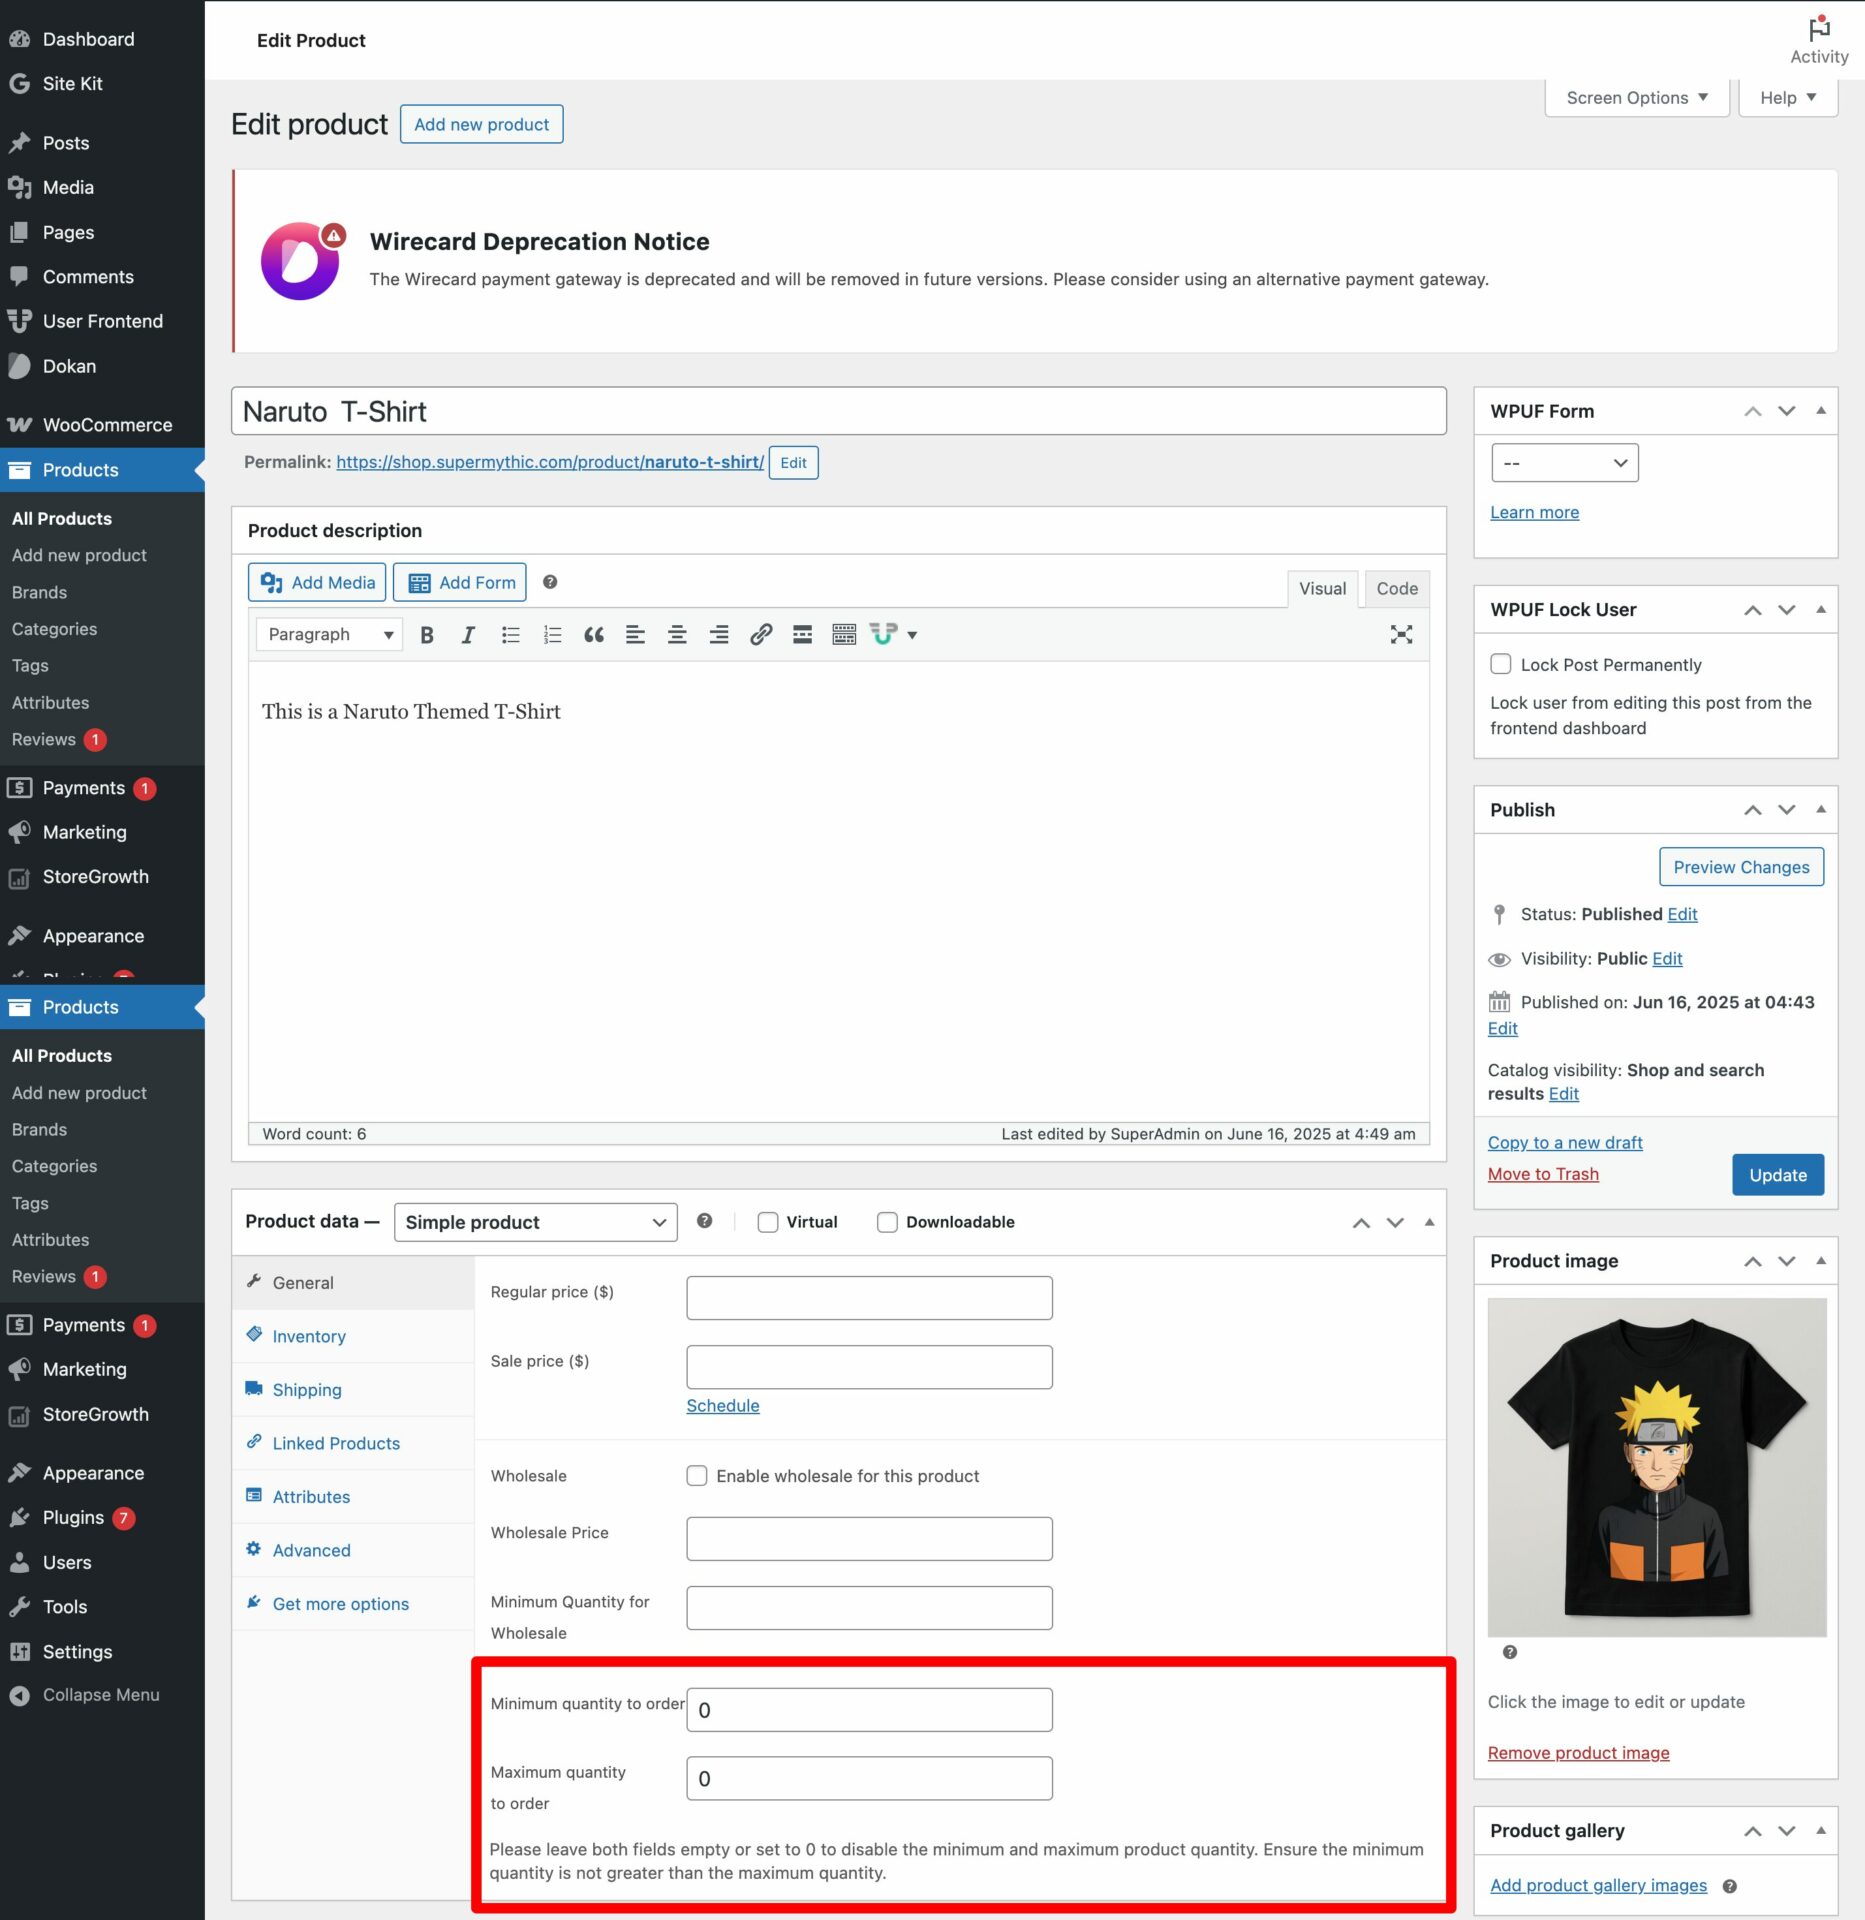The image size is (1865, 1920).
Task: Click the help icon beside product type
Action: [x=704, y=1221]
